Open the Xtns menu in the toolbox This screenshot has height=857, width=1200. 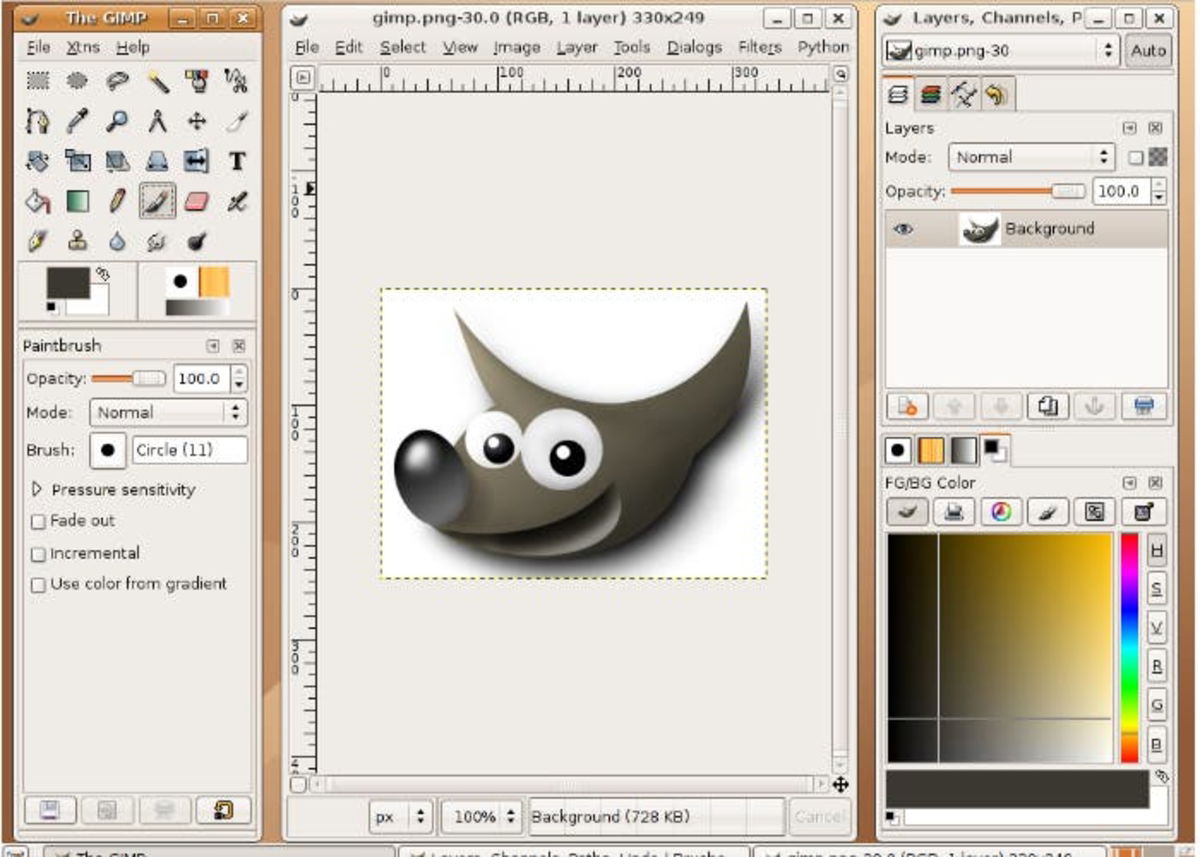click(83, 47)
